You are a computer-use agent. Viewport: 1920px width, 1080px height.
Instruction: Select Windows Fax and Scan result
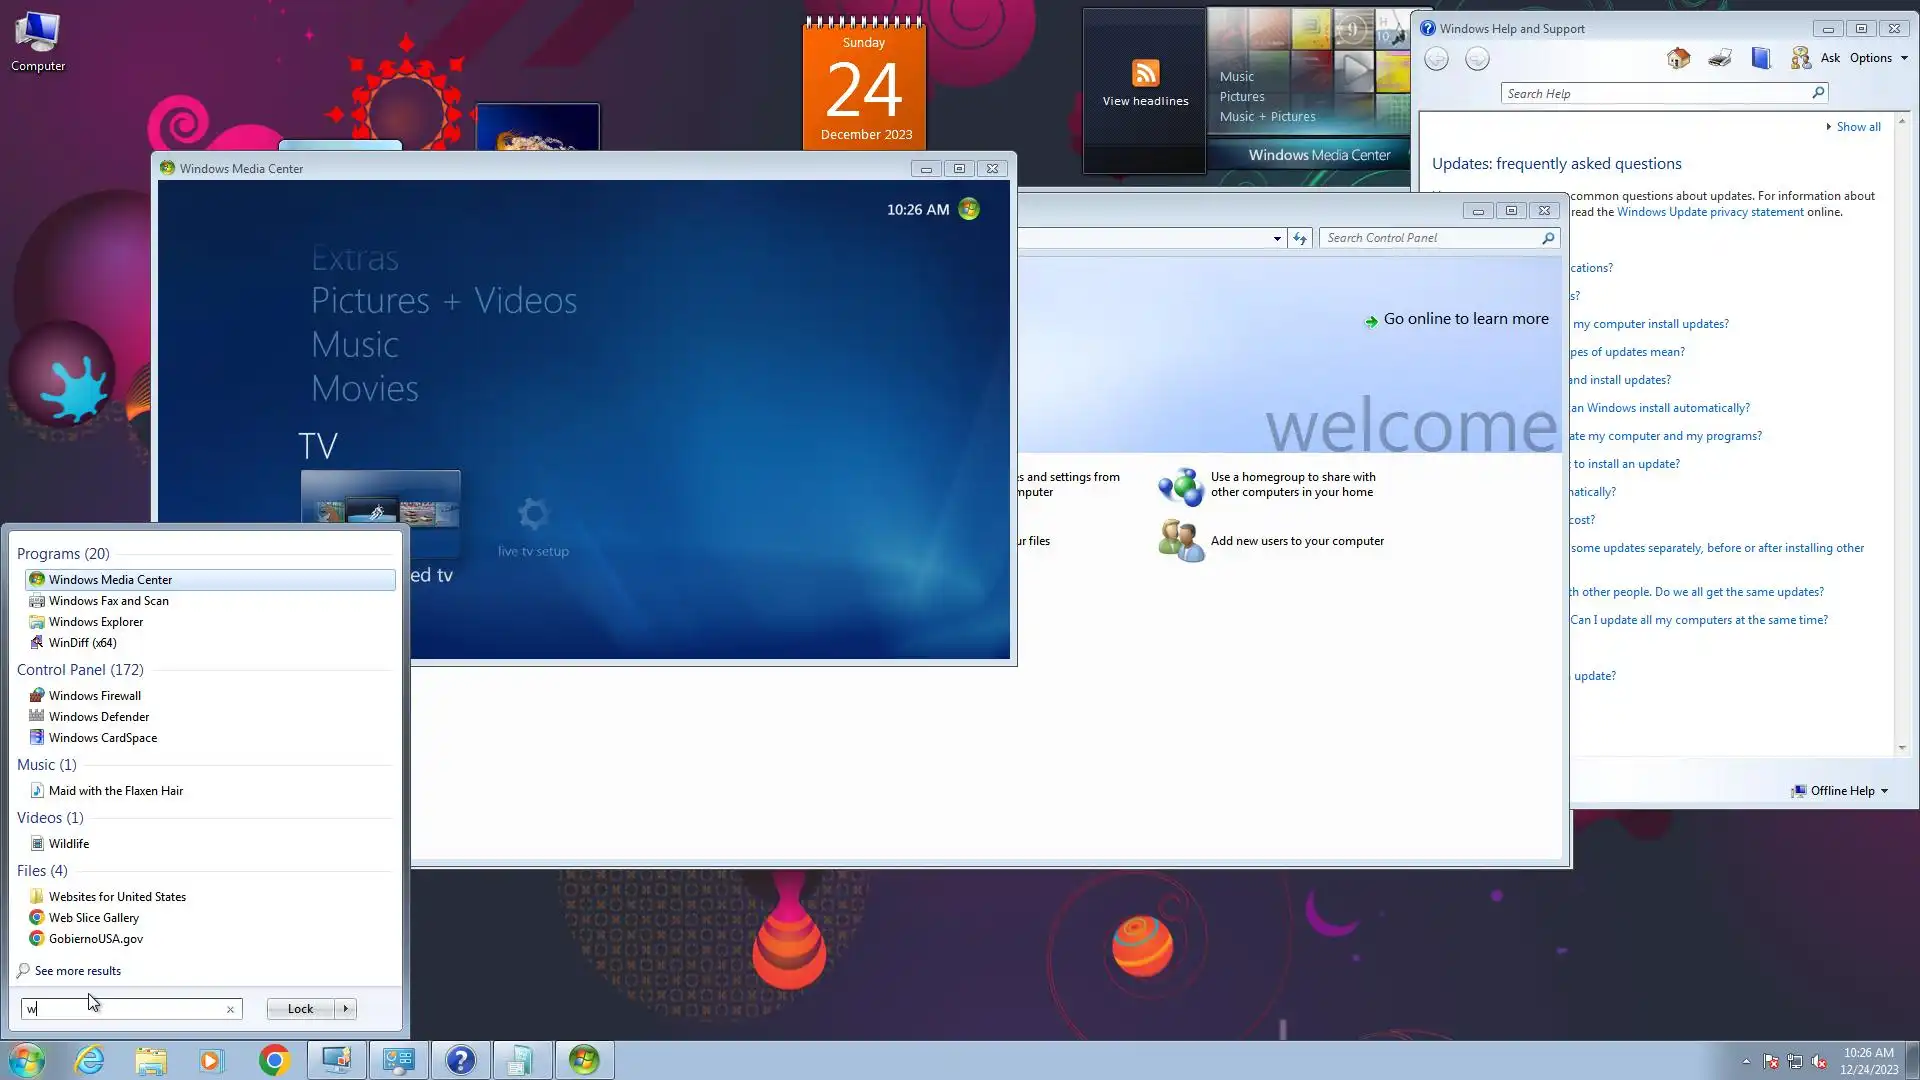(109, 601)
